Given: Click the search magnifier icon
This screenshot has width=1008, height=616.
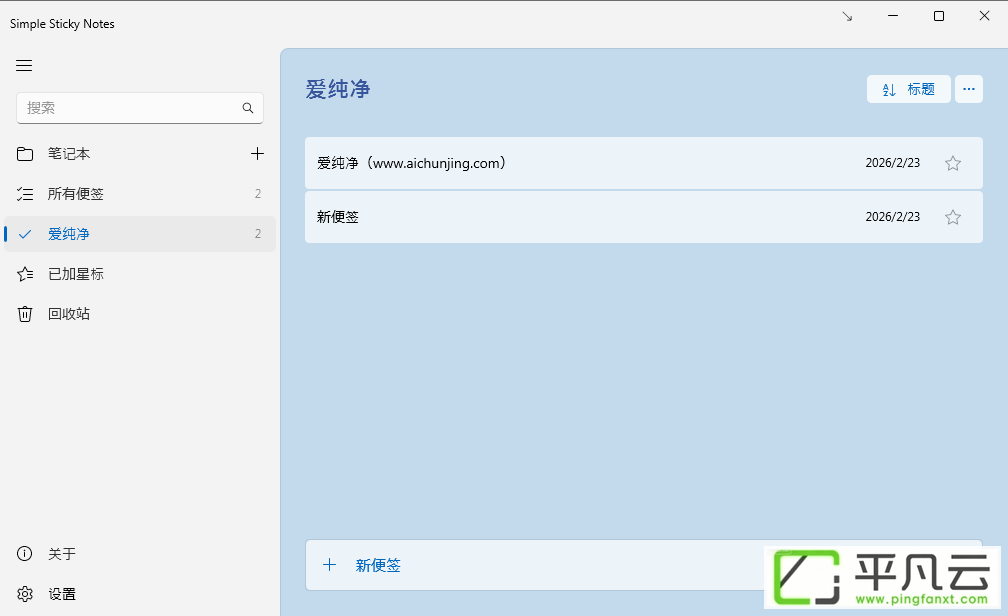Looking at the screenshot, I should (248, 108).
